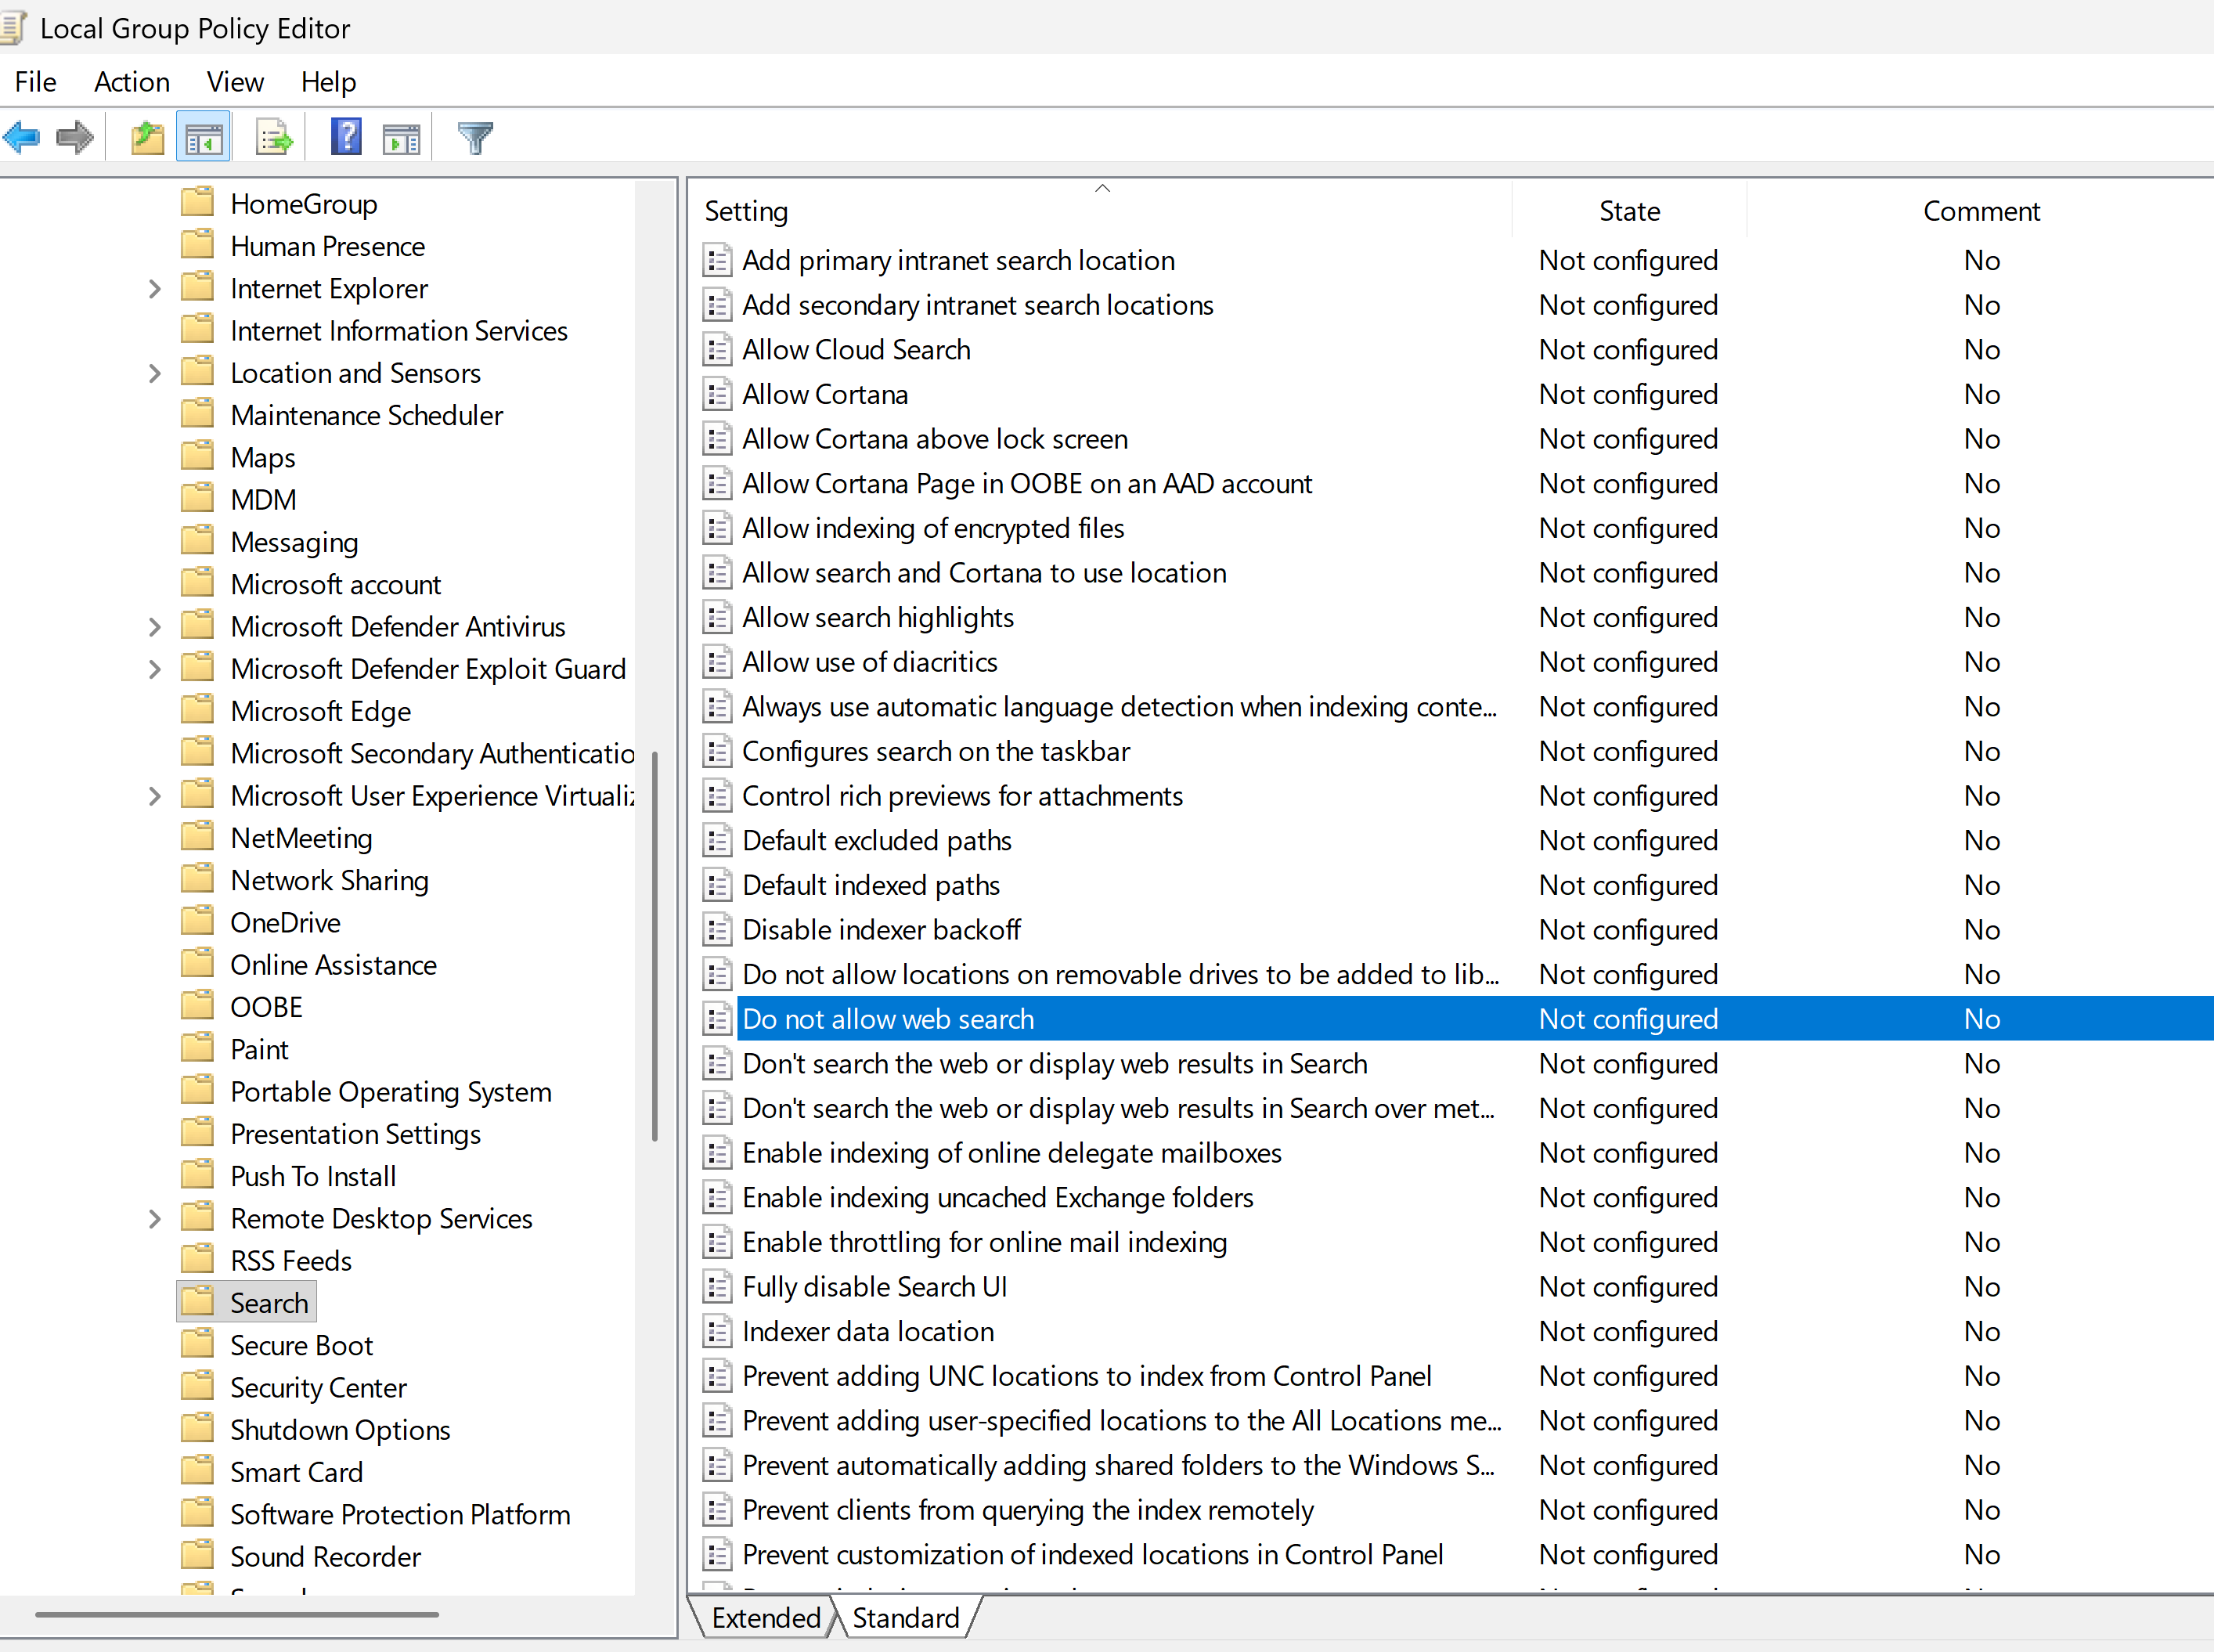Click the HomeGroup folder icon

tap(198, 202)
